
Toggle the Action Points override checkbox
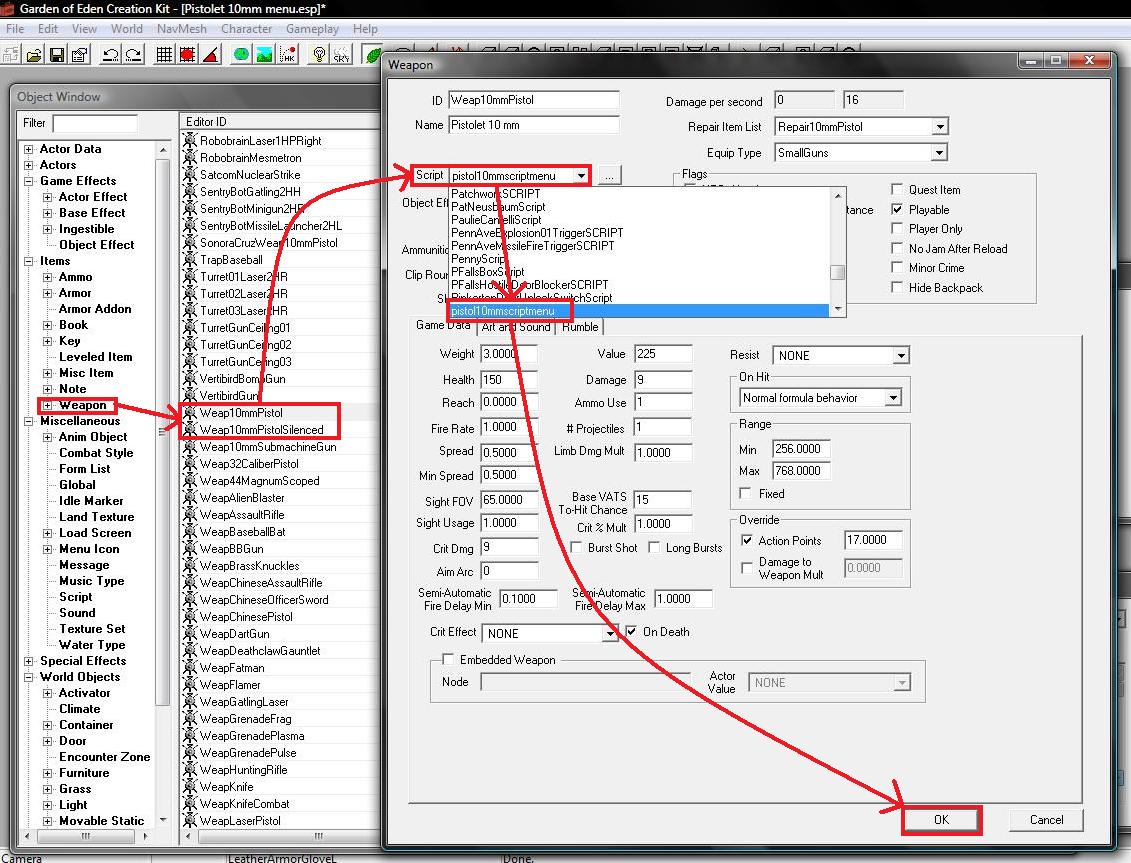[x=747, y=540]
